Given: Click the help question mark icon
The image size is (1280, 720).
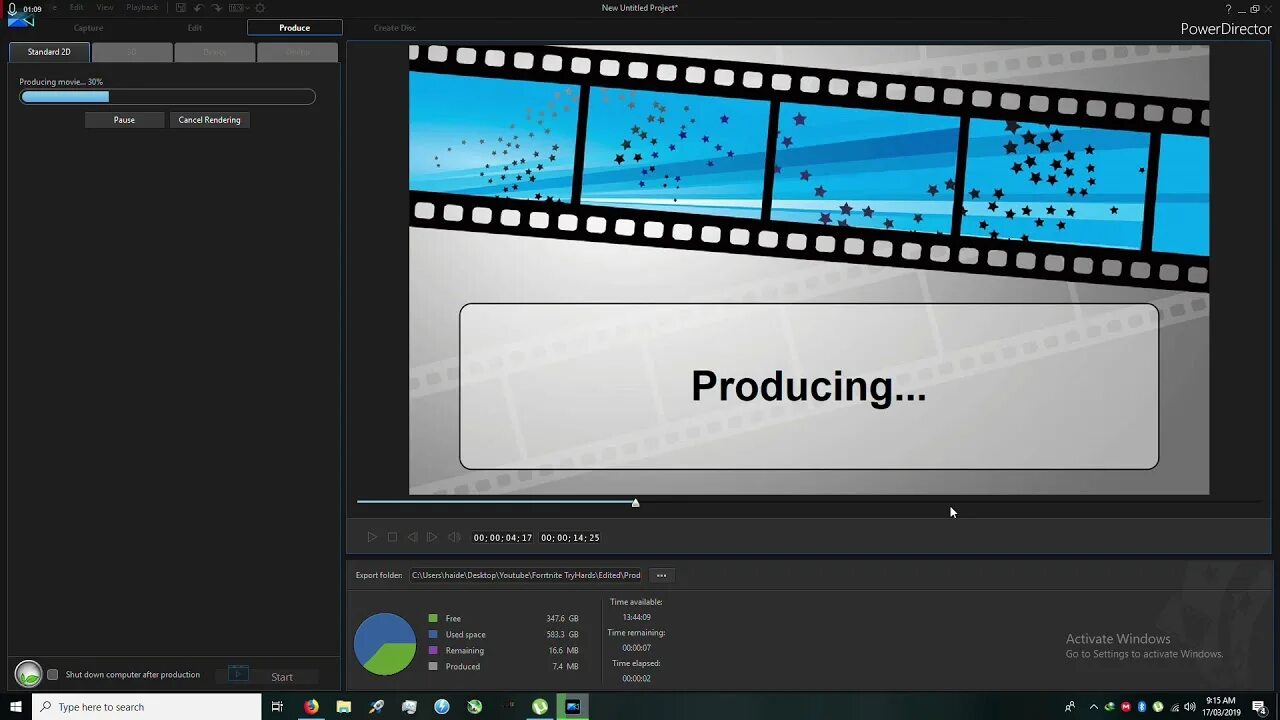Looking at the screenshot, I should 1228,9.
